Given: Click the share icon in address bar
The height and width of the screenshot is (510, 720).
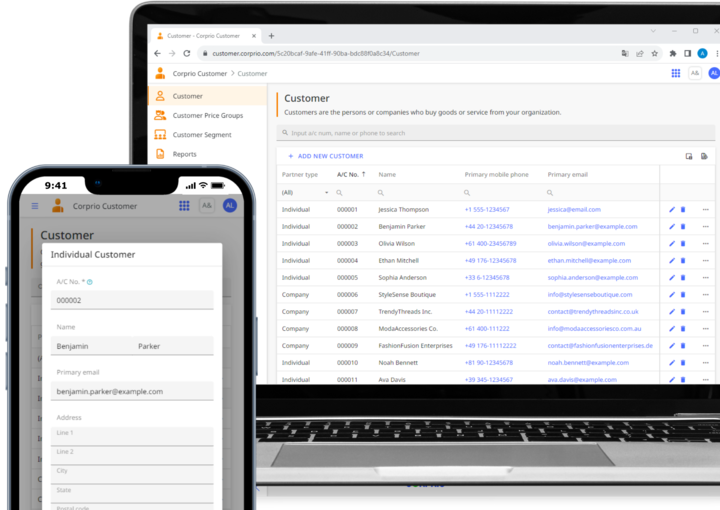Looking at the screenshot, I should (x=640, y=54).
